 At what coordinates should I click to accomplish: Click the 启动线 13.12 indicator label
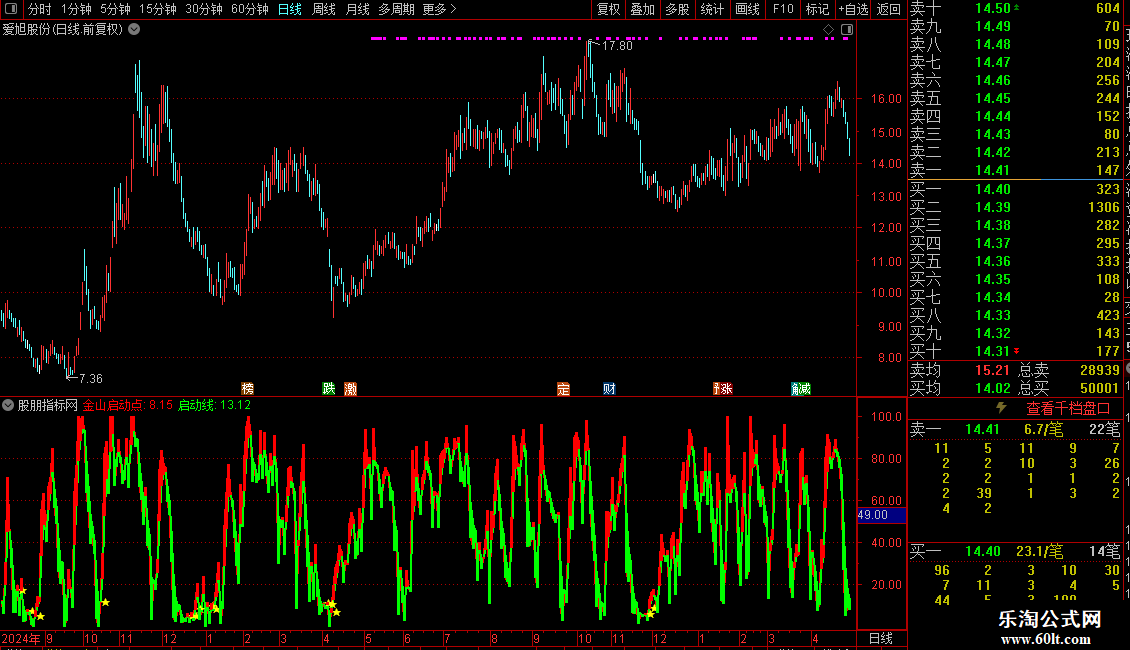[214, 405]
